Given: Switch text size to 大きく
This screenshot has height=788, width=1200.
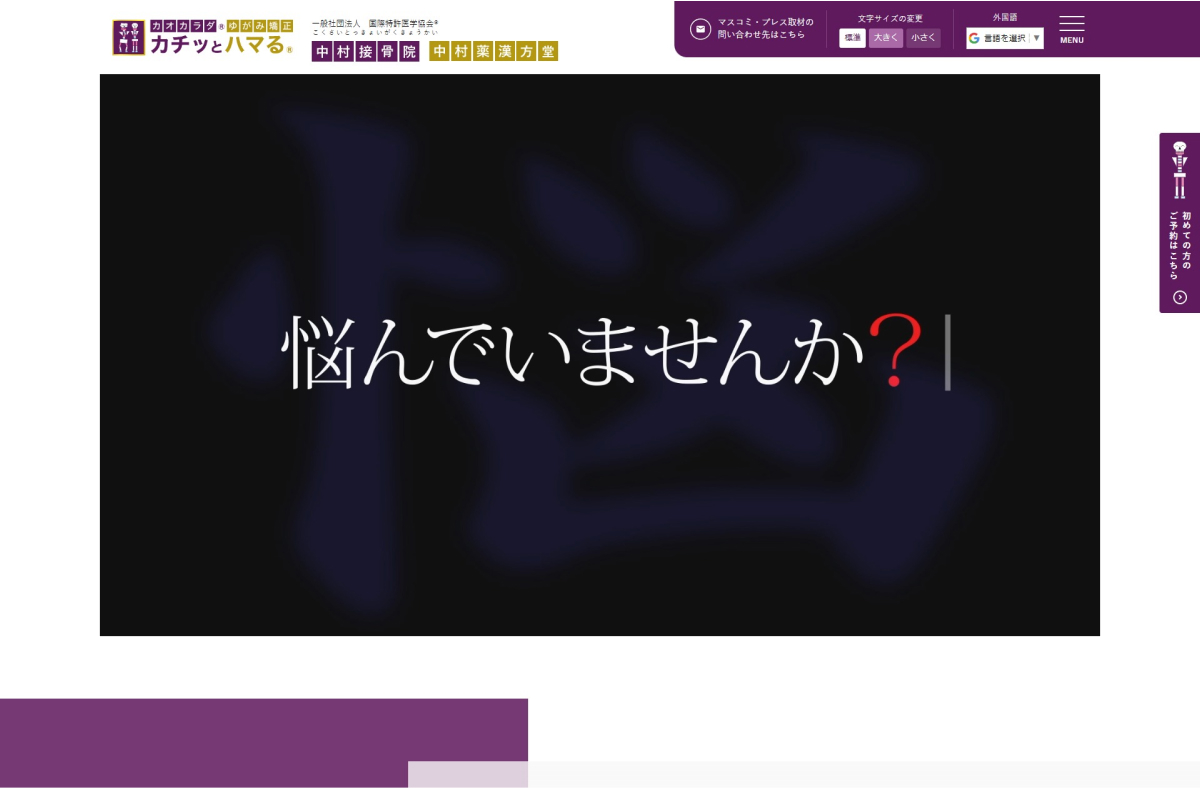Looking at the screenshot, I should [885, 38].
